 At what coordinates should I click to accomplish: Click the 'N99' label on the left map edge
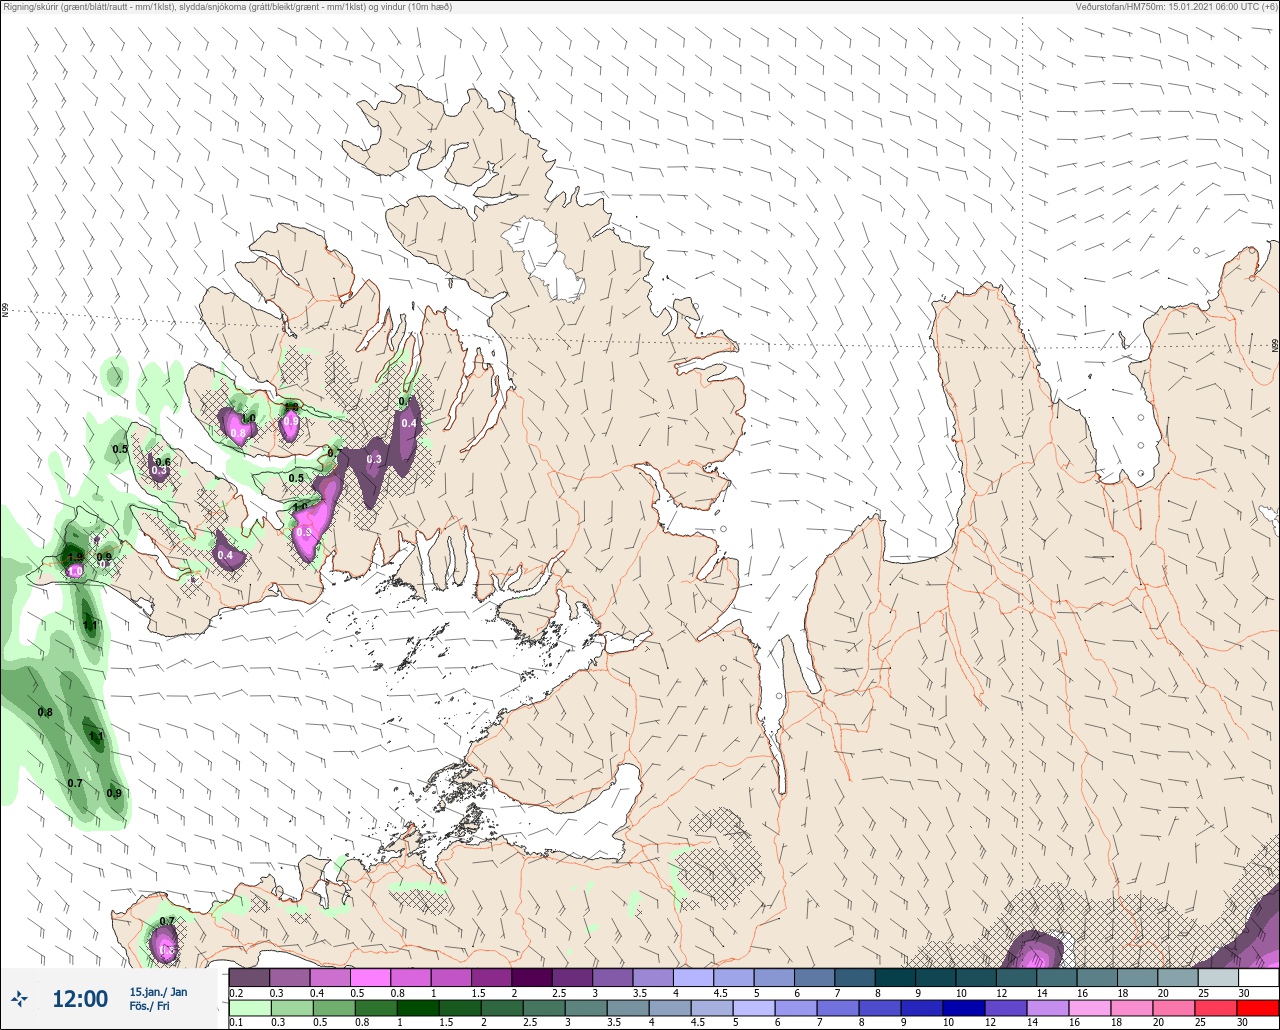click(5, 311)
